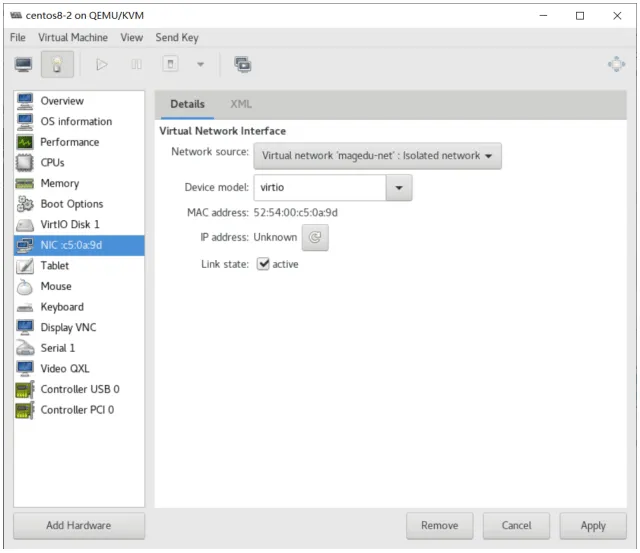Maximize the centos8-2 window
This screenshot has width=640, height=553.
click(x=580, y=16)
